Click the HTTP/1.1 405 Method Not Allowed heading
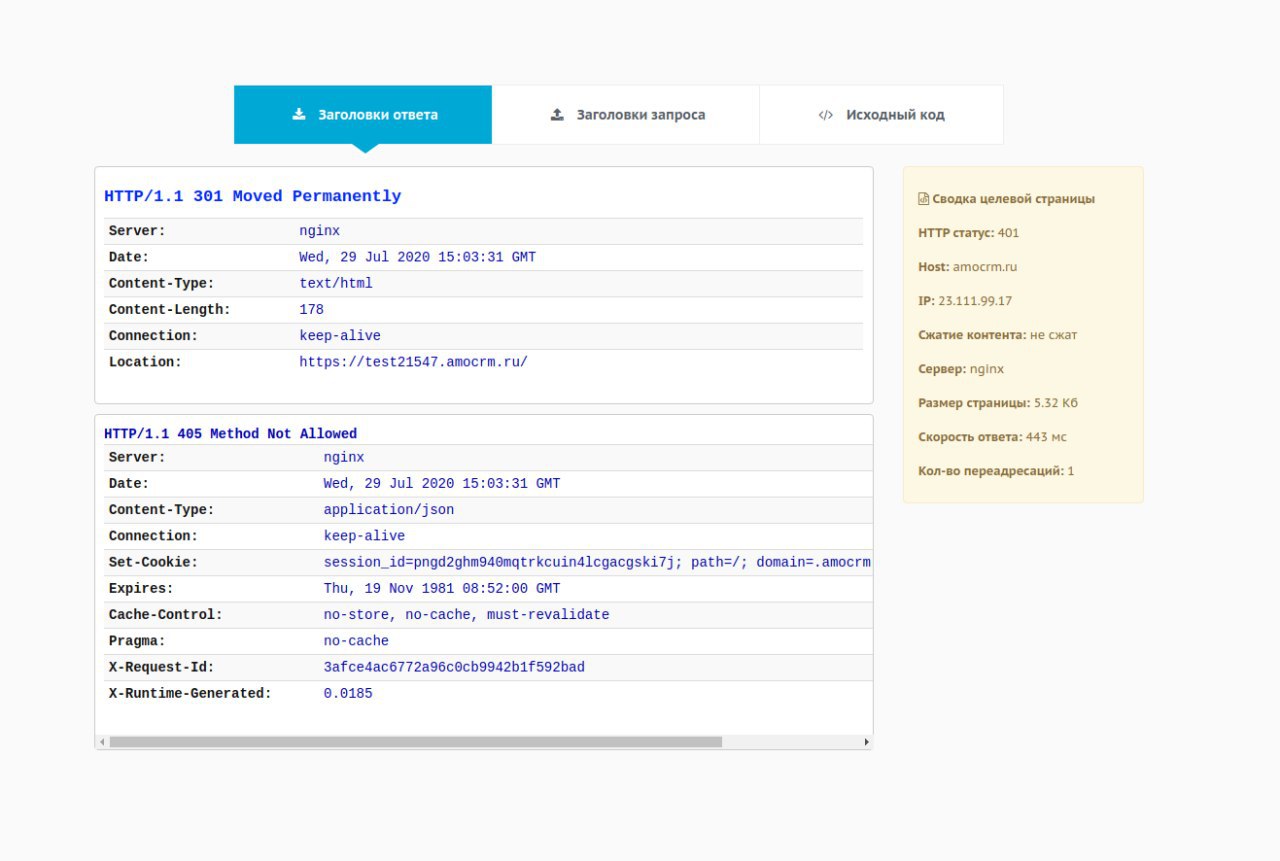Viewport: 1280px width, 861px height. (x=230, y=434)
